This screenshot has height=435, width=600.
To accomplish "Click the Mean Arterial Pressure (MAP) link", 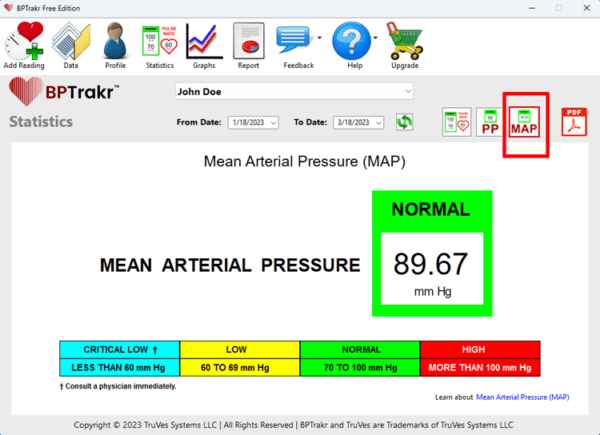I will [x=522, y=397].
